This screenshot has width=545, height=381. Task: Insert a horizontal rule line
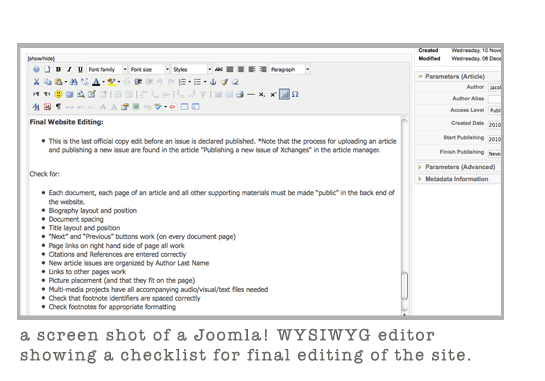pos(251,94)
